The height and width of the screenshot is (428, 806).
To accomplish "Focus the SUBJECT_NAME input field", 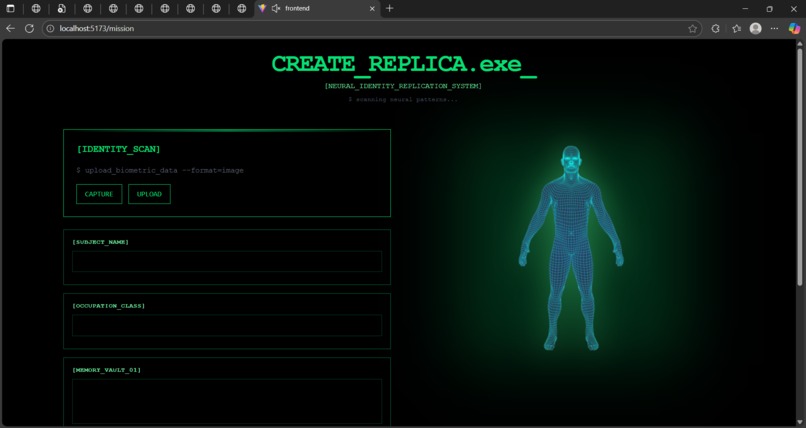I will [227, 262].
